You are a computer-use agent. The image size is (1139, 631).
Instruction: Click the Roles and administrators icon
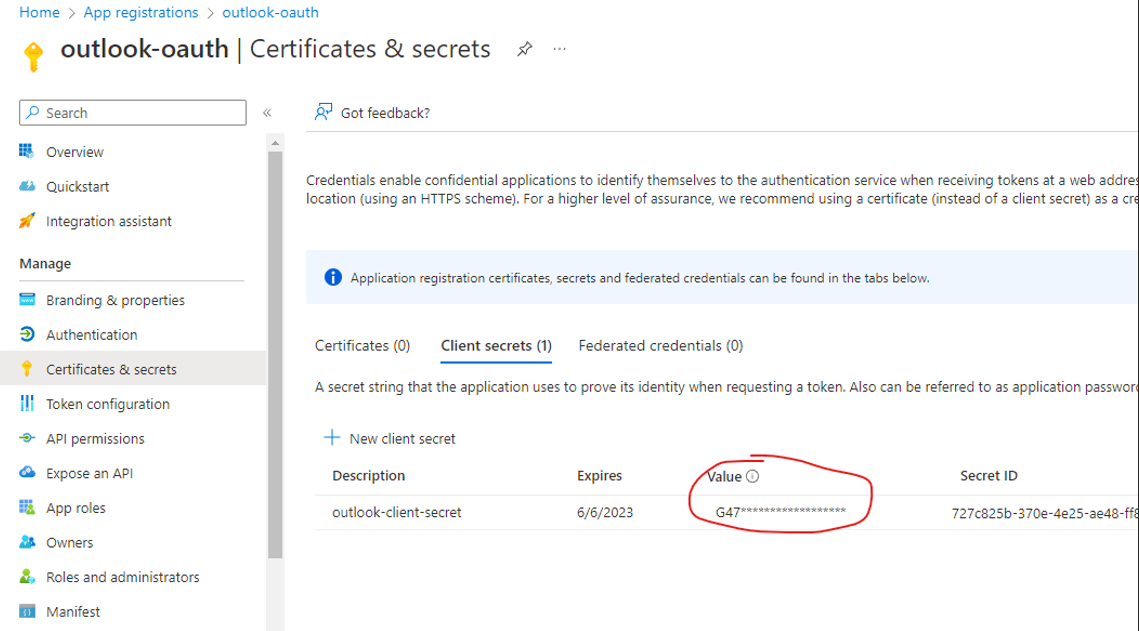pyautogui.click(x=27, y=577)
